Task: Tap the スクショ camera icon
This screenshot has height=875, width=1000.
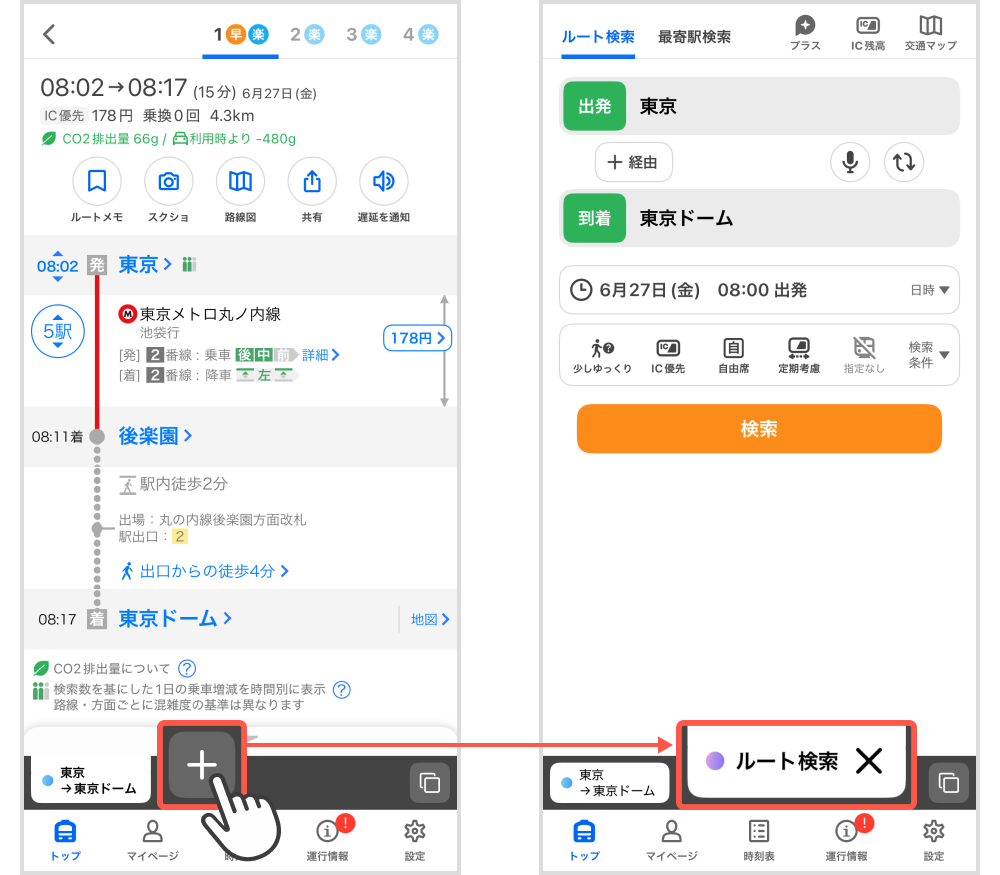Action: (168, 182)
